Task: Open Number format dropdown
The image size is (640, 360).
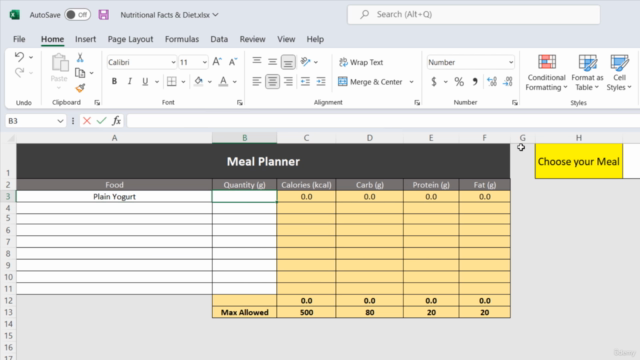Action: pyautogui.click(x=511, y=62)
